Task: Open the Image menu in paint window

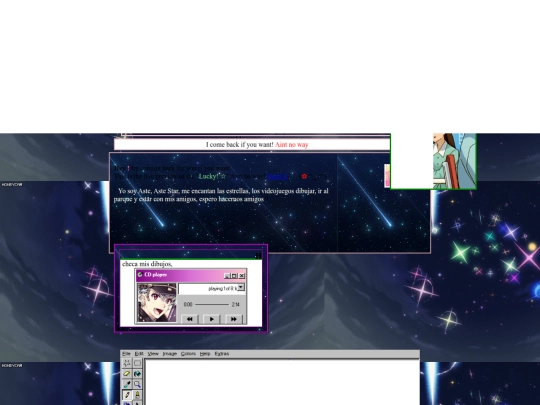Action: pyautogui.click(x=169, y=354)
